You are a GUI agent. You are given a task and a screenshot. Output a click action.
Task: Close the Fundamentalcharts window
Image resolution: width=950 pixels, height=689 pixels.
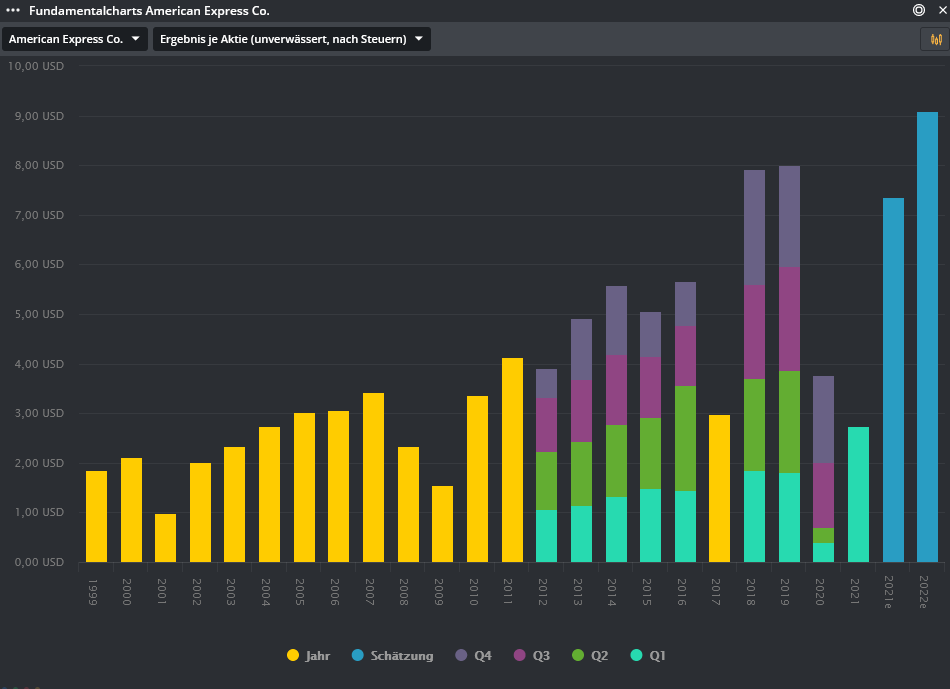tap(943, 10)
